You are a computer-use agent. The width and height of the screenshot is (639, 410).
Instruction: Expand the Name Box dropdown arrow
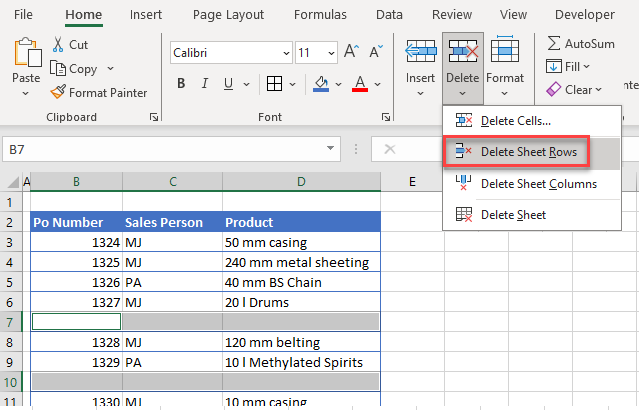pos(331,149)
